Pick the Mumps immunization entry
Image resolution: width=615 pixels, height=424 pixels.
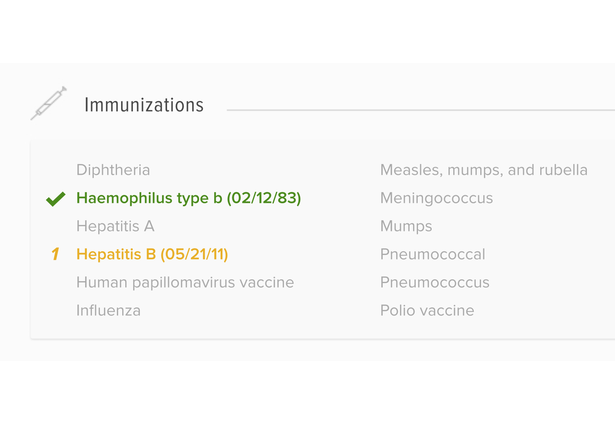click(x=406, y=226)
